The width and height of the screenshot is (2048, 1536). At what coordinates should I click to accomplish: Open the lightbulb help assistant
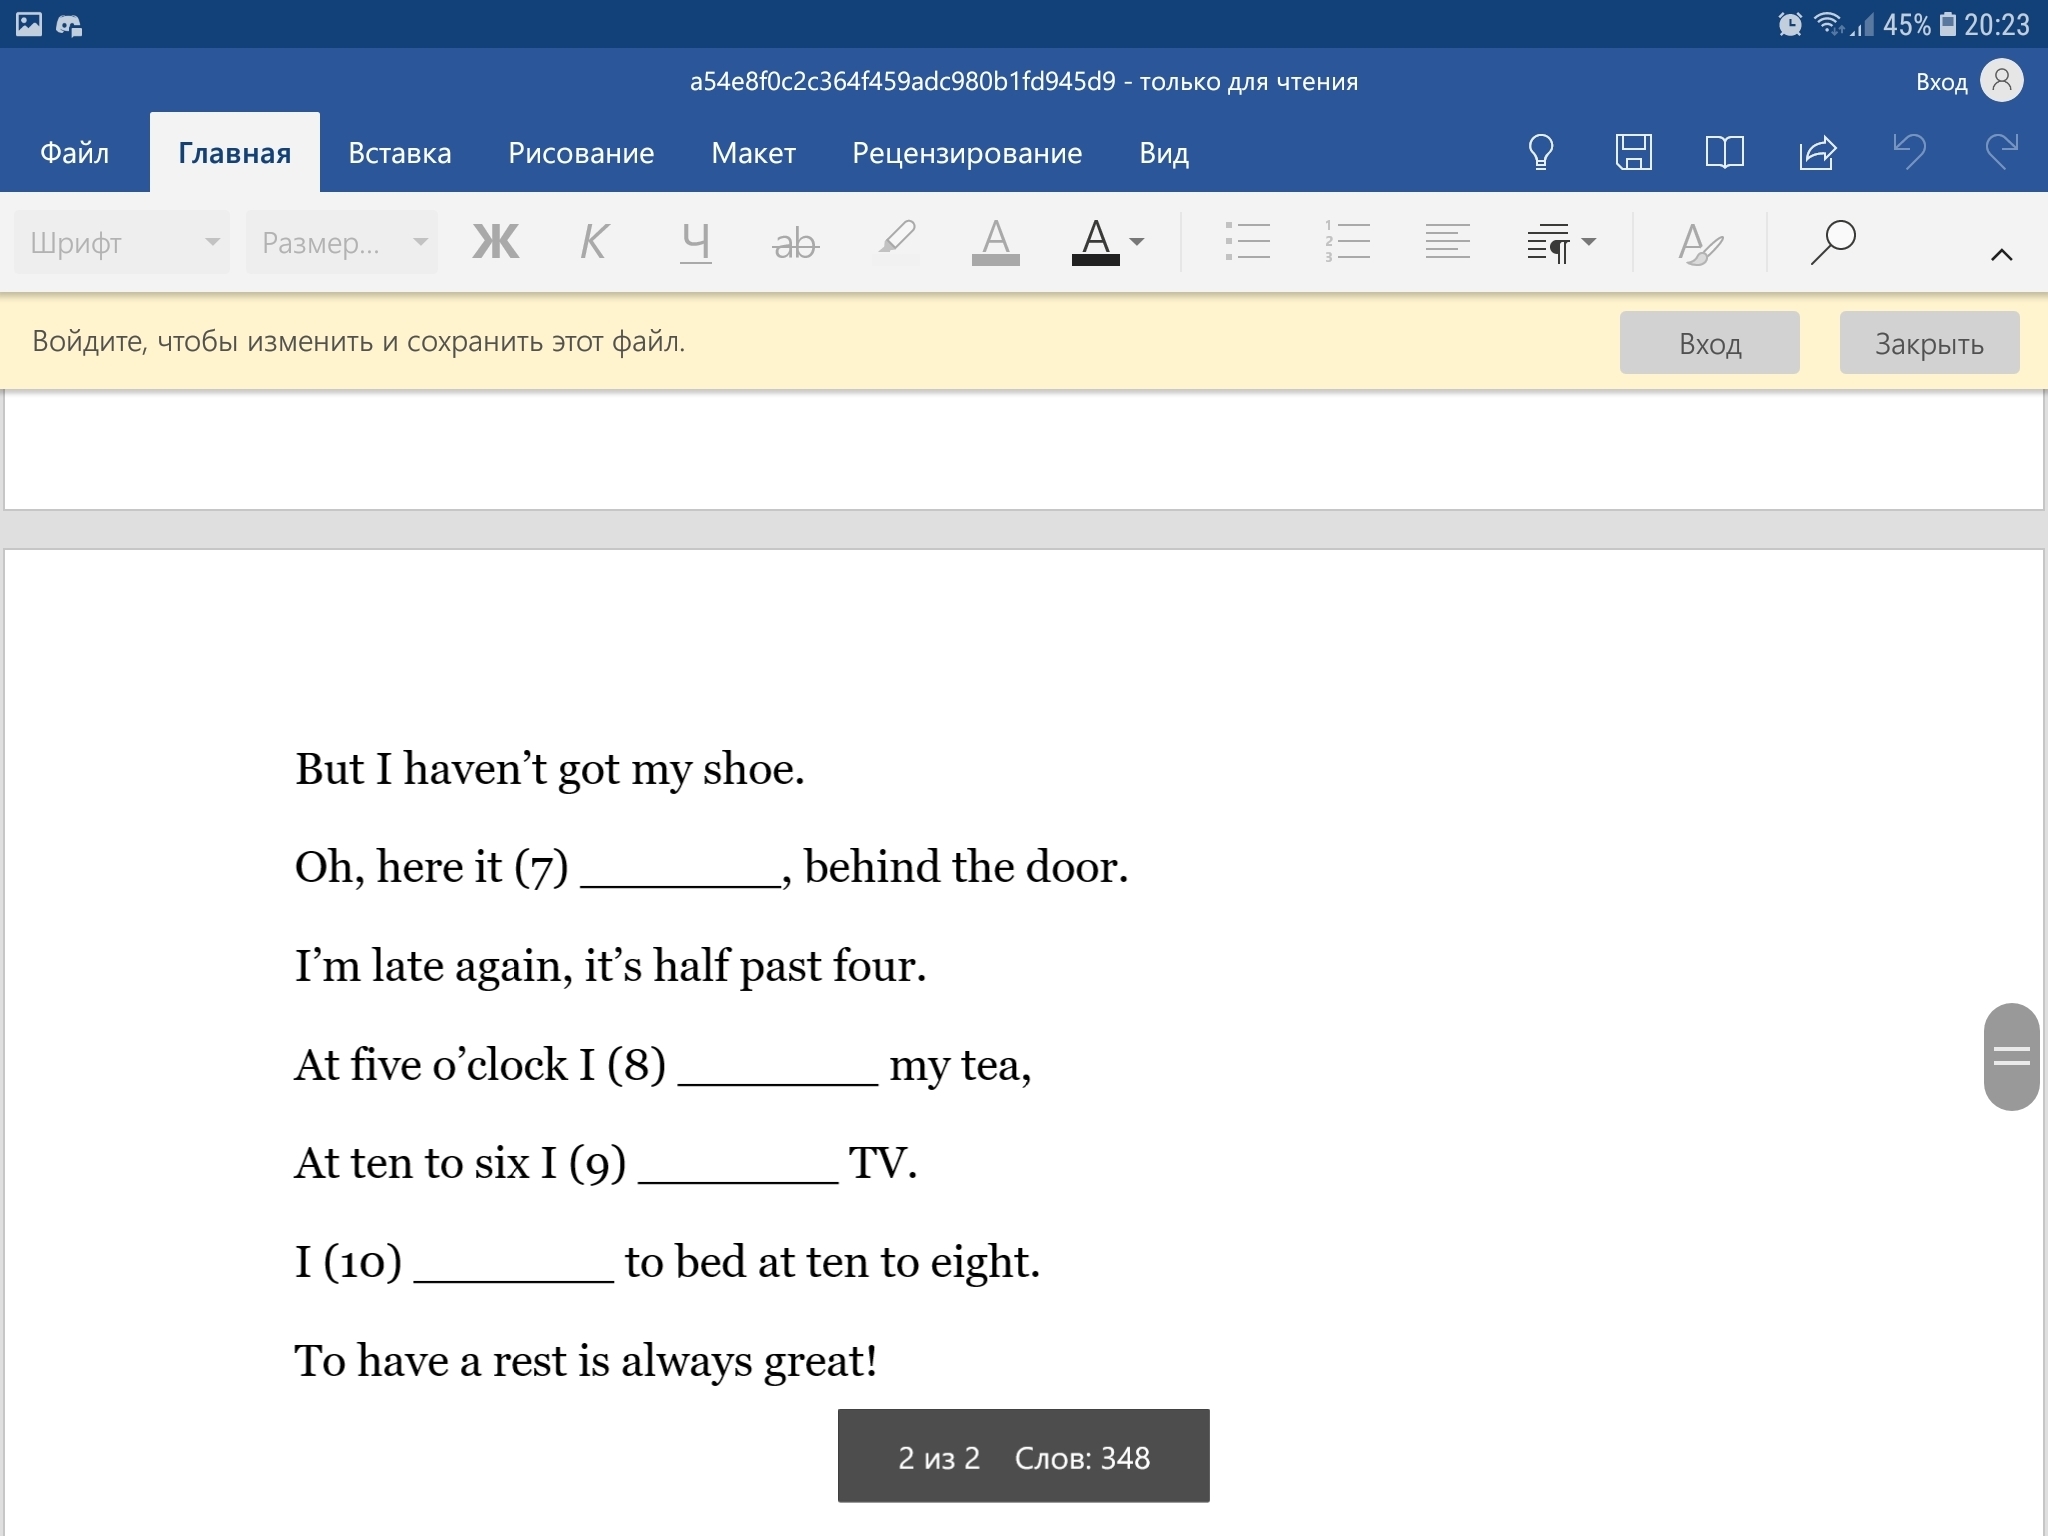coord(1541,152)
